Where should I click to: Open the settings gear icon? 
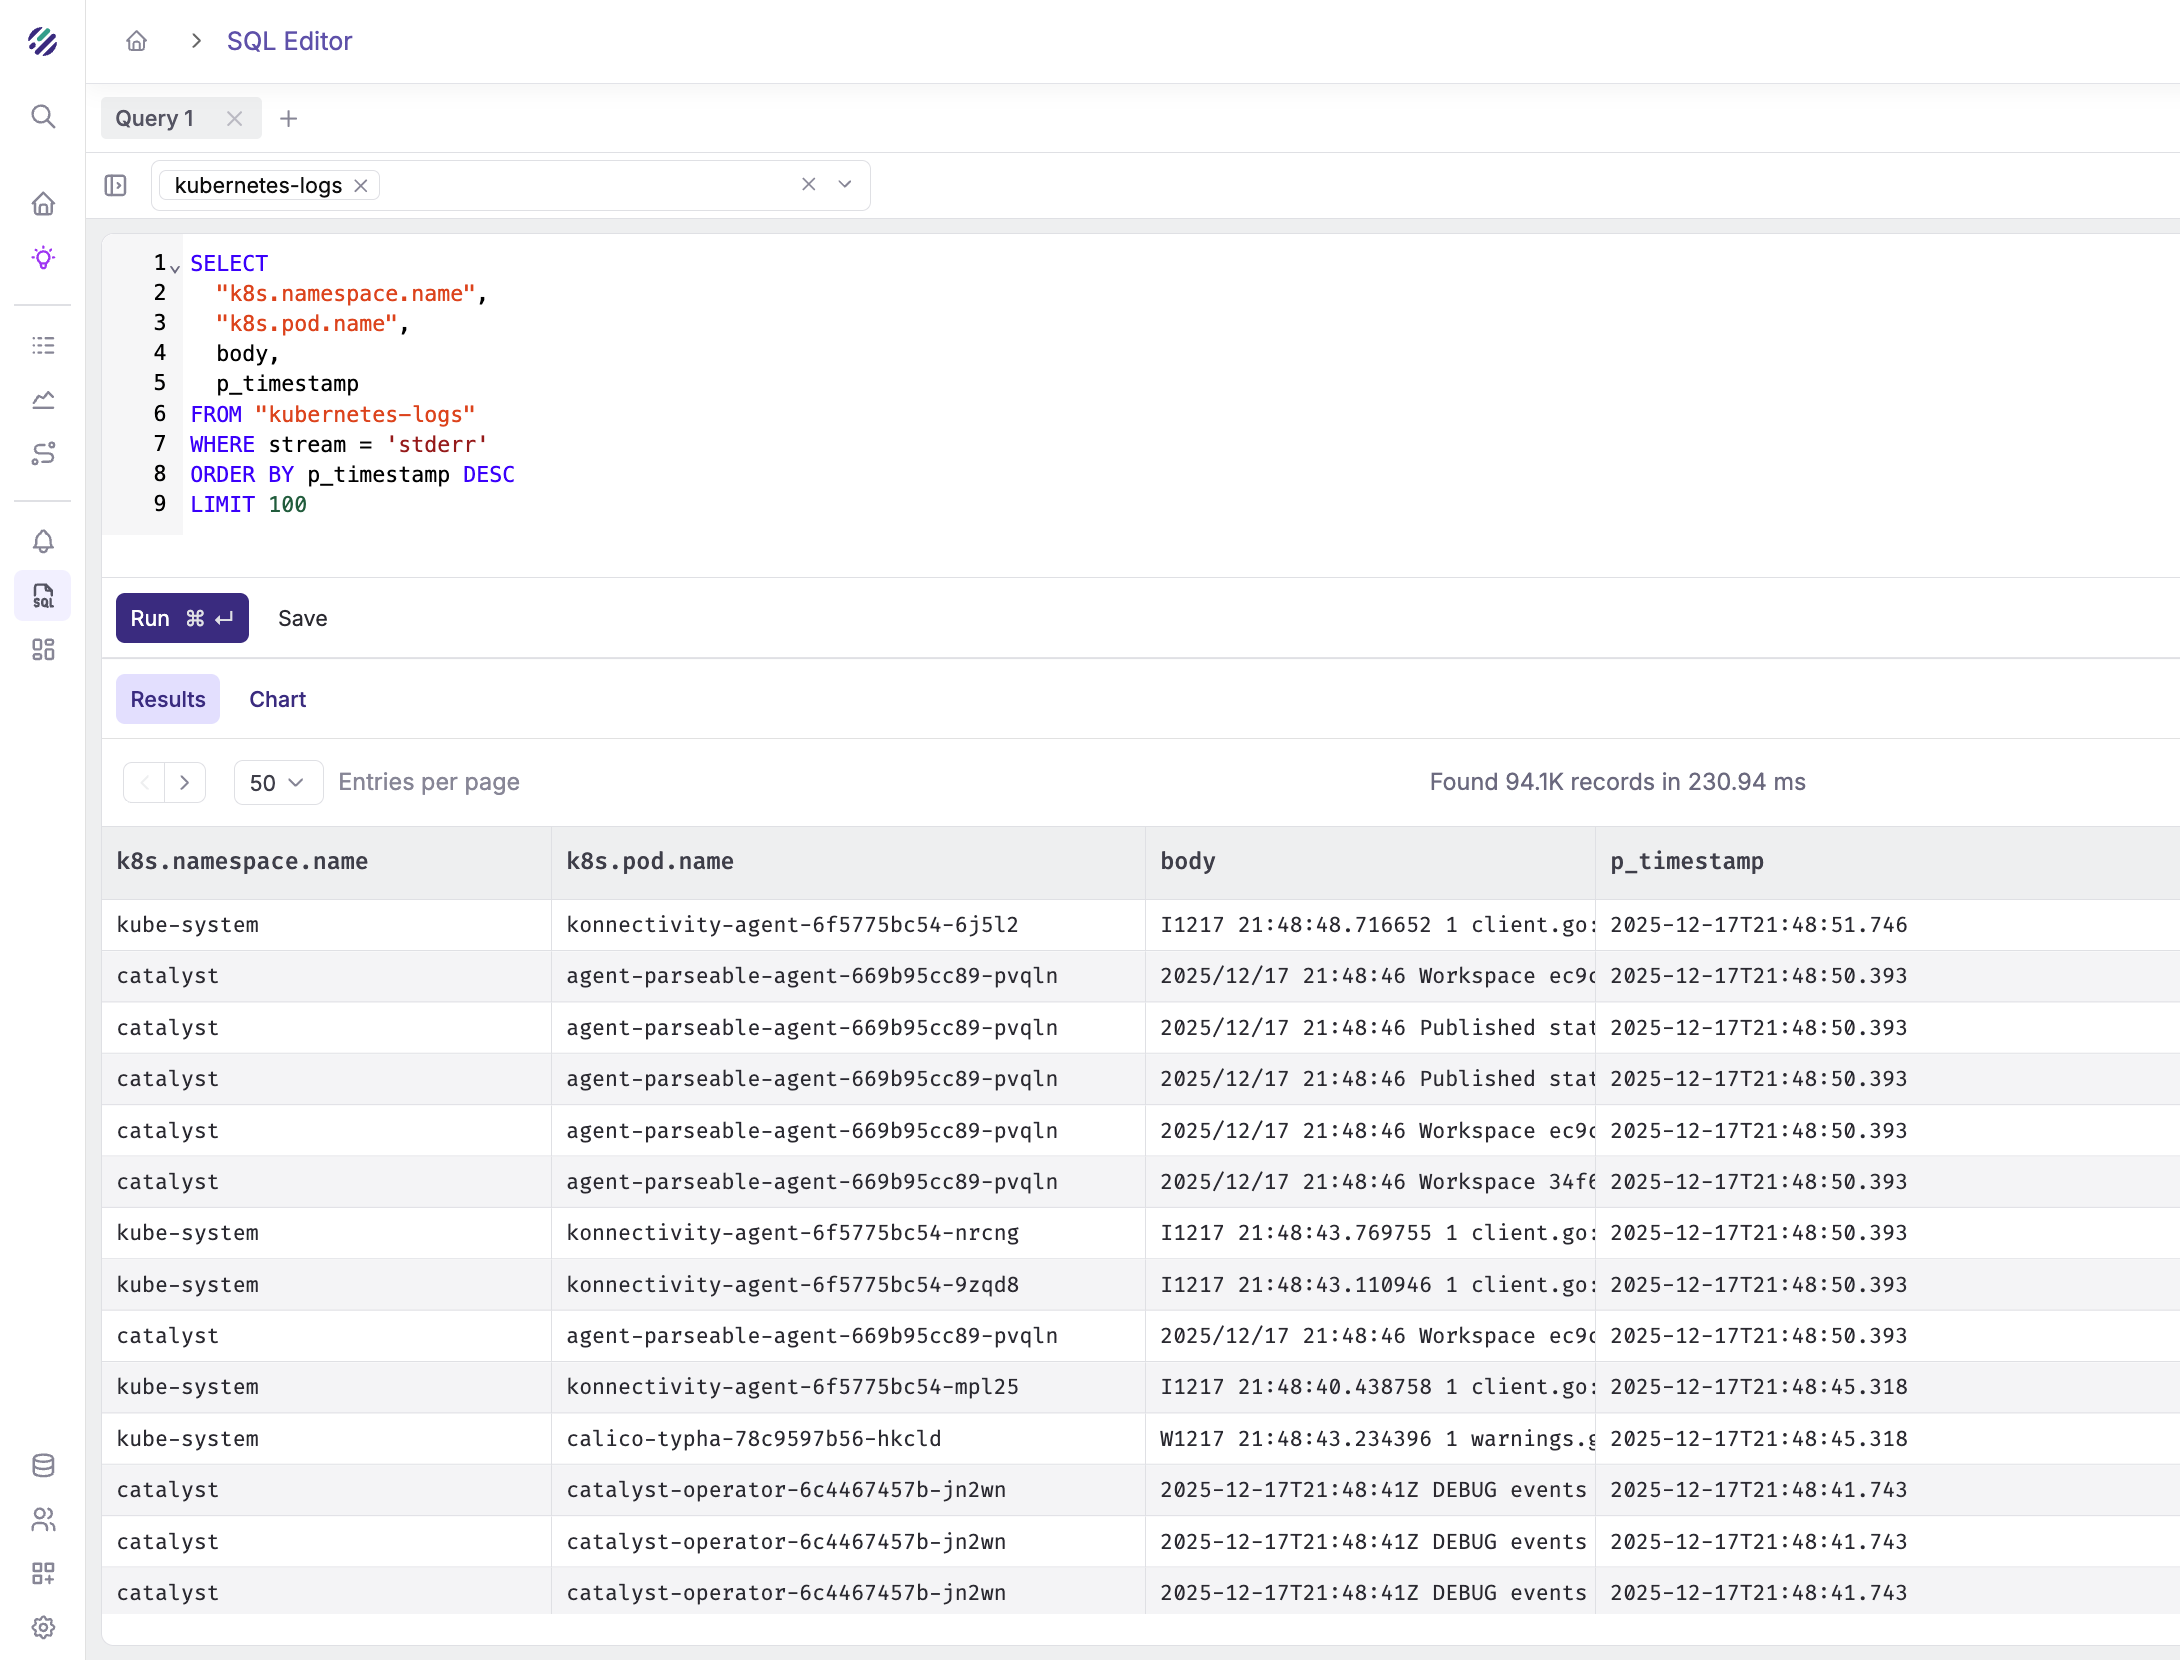(43, 1627)
